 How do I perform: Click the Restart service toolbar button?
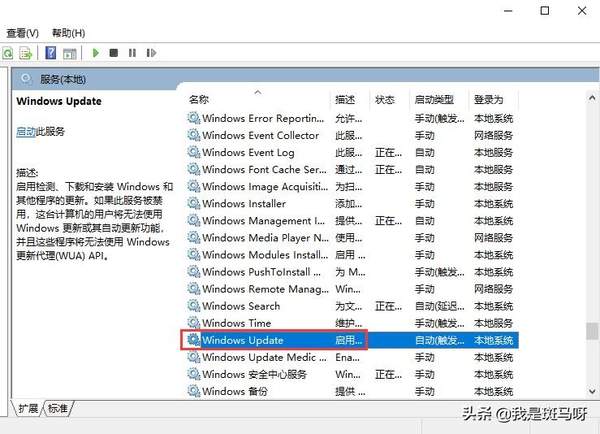(x=151, y=52)
